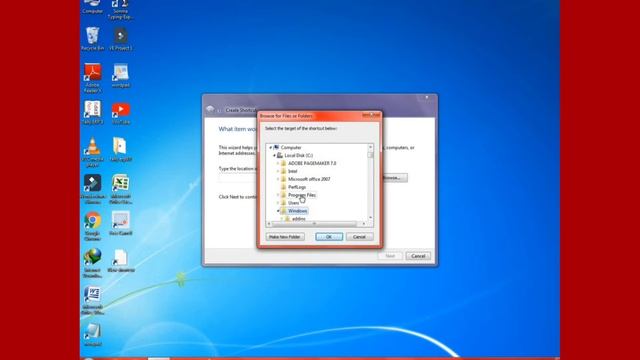Collapse the Computer node in the tree
The height and width of the screenshot is (360, 640).
pos(270,147)
